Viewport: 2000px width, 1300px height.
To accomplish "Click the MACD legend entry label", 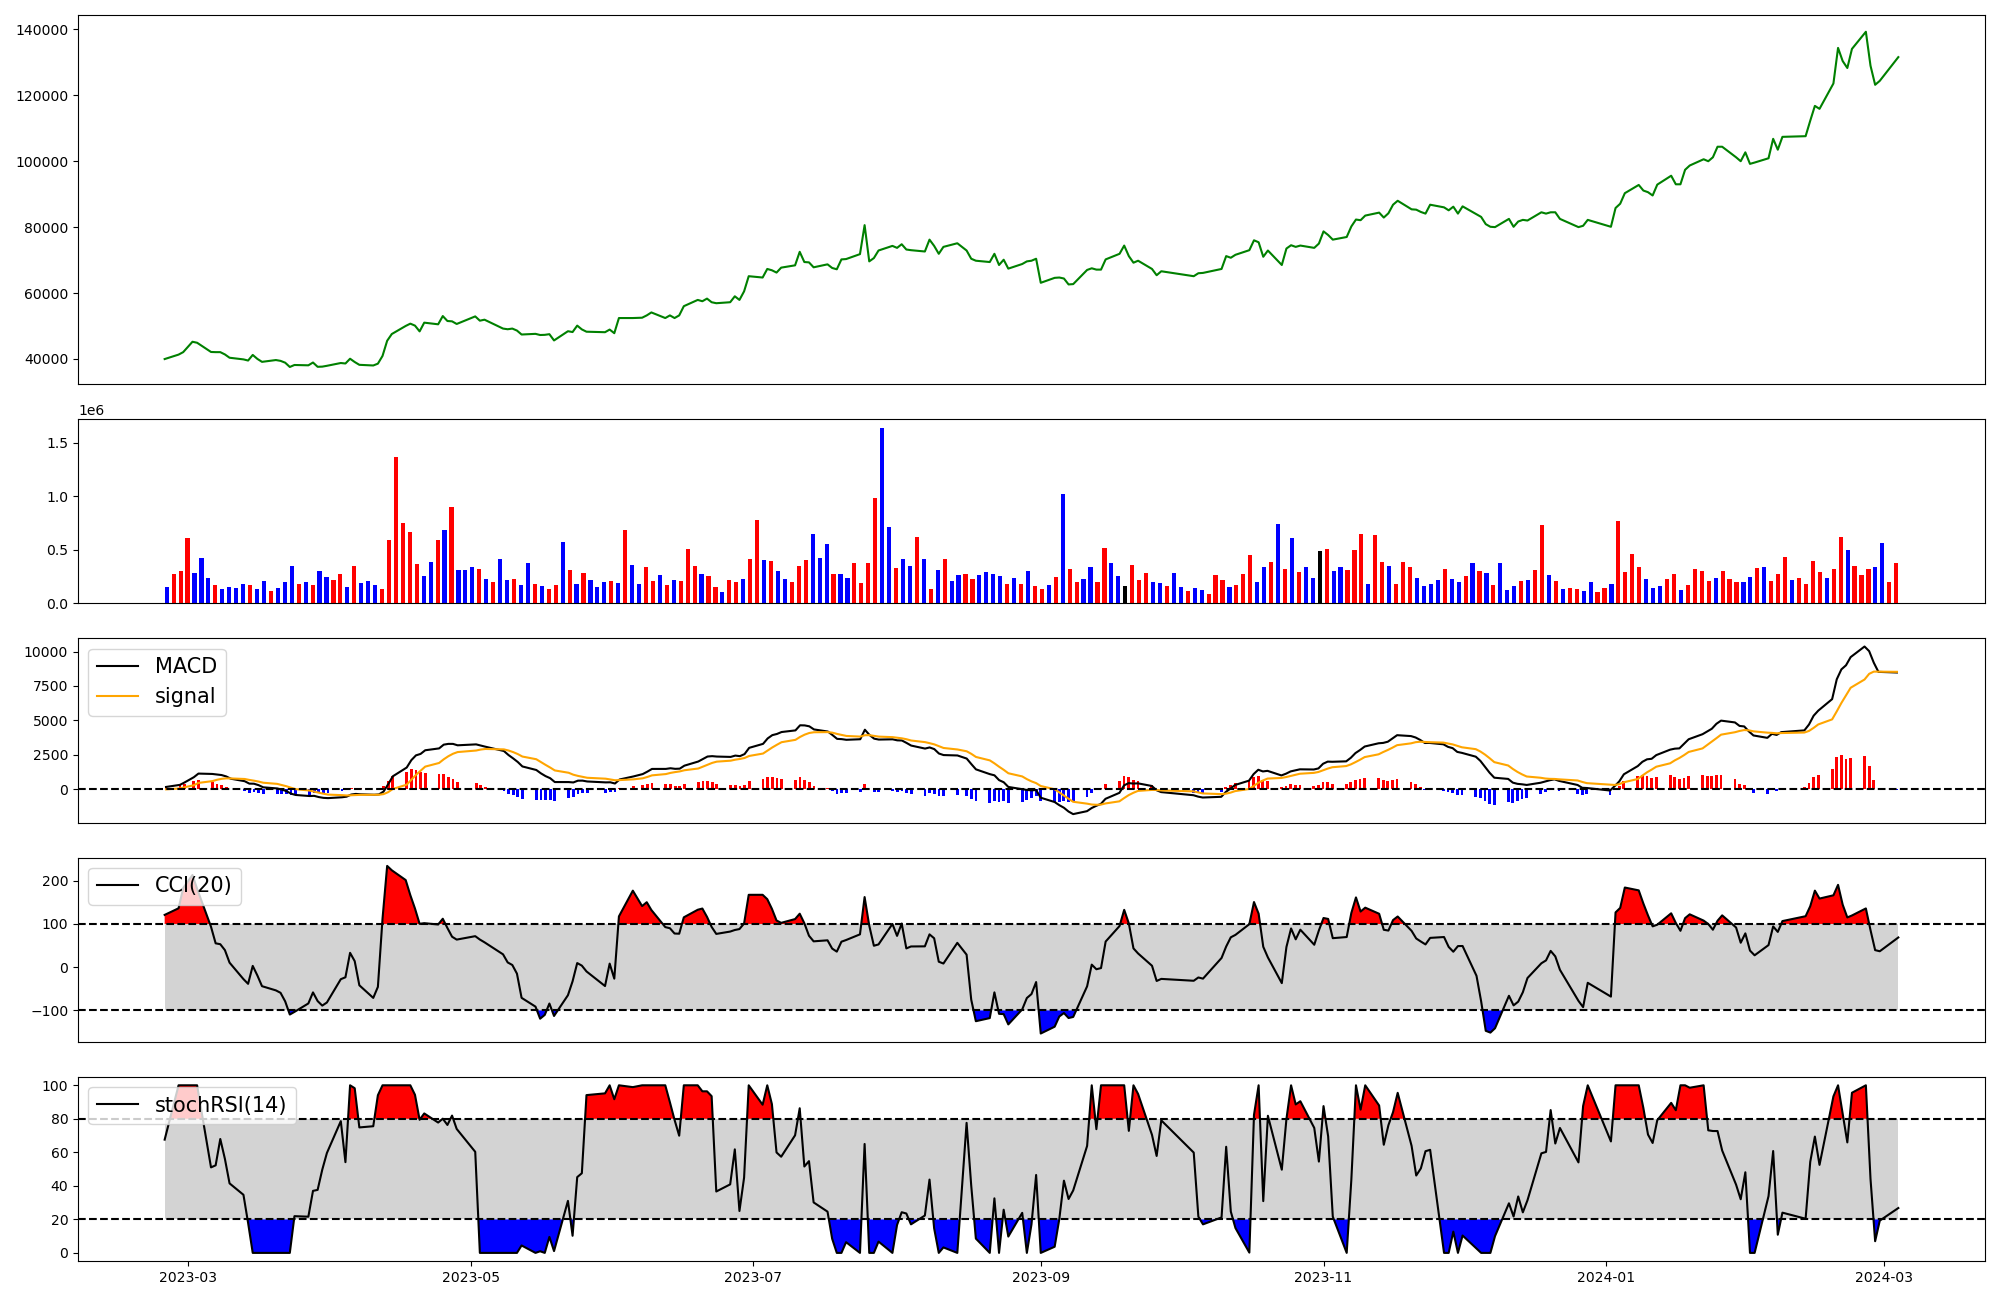I will tap(185, 666).
